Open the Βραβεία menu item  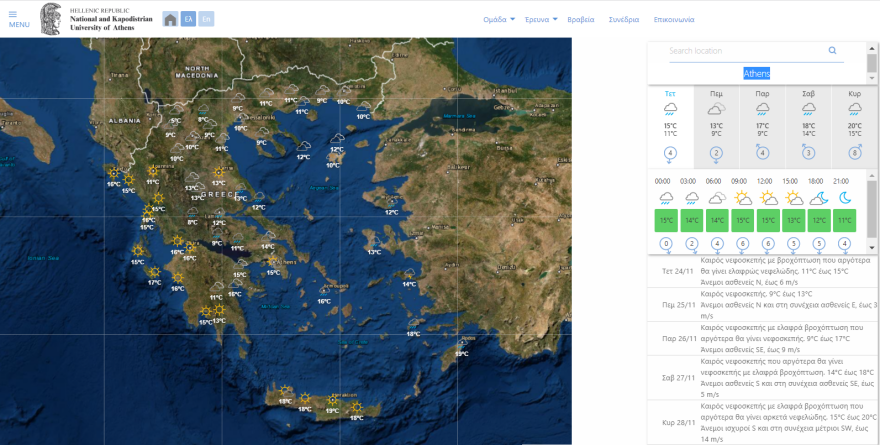(580, 19)
